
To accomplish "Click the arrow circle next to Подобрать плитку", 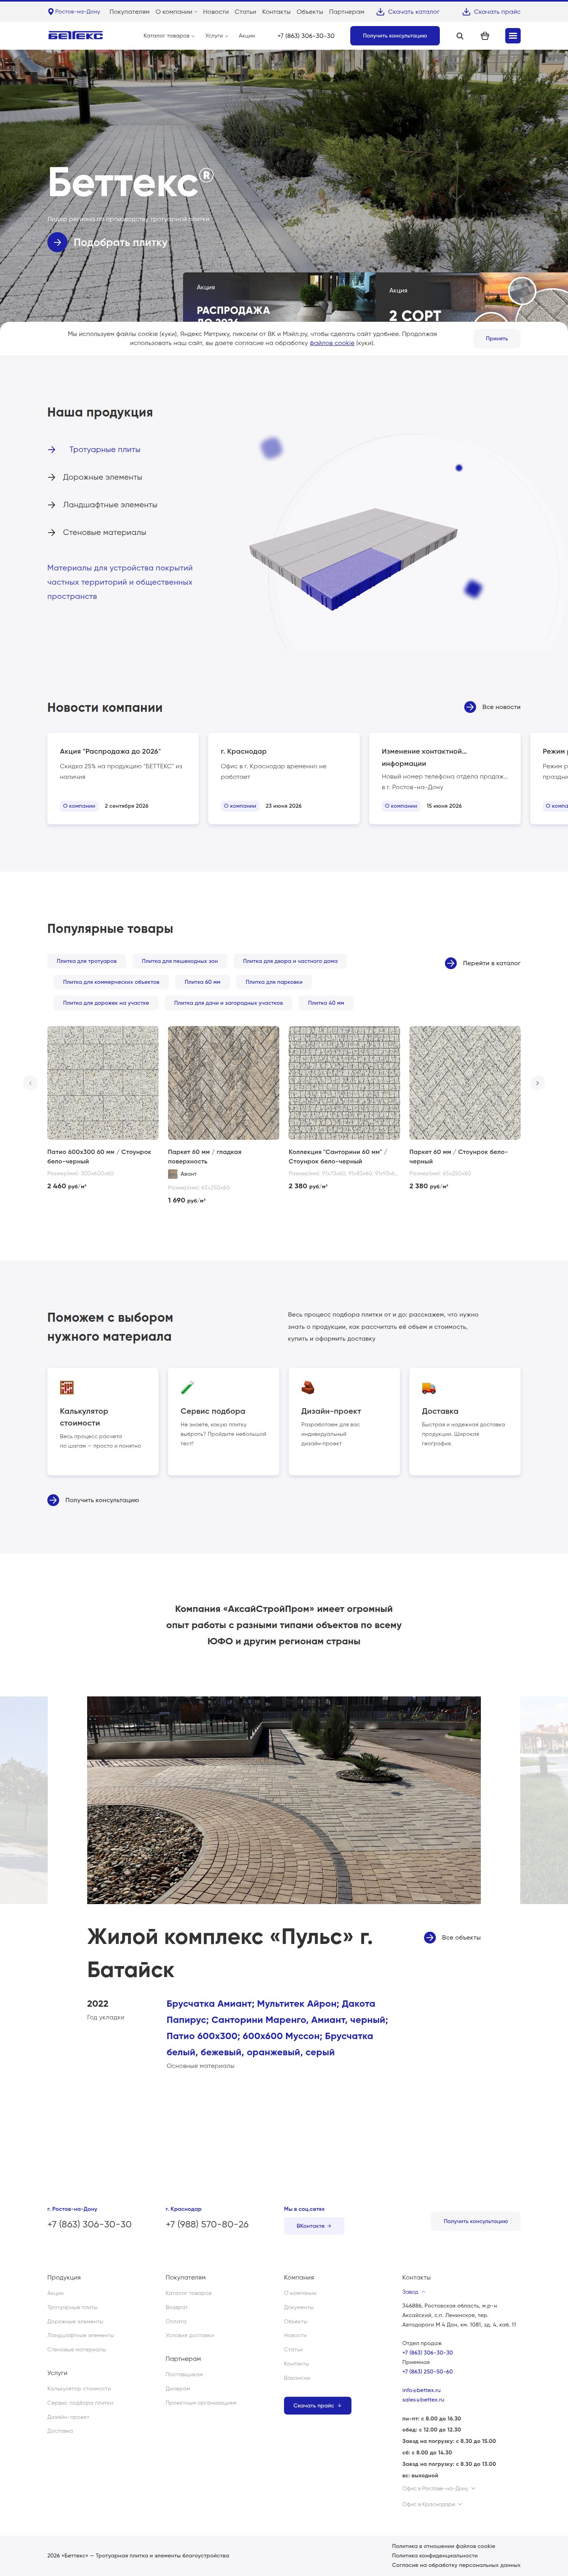I will coord(57,242).
